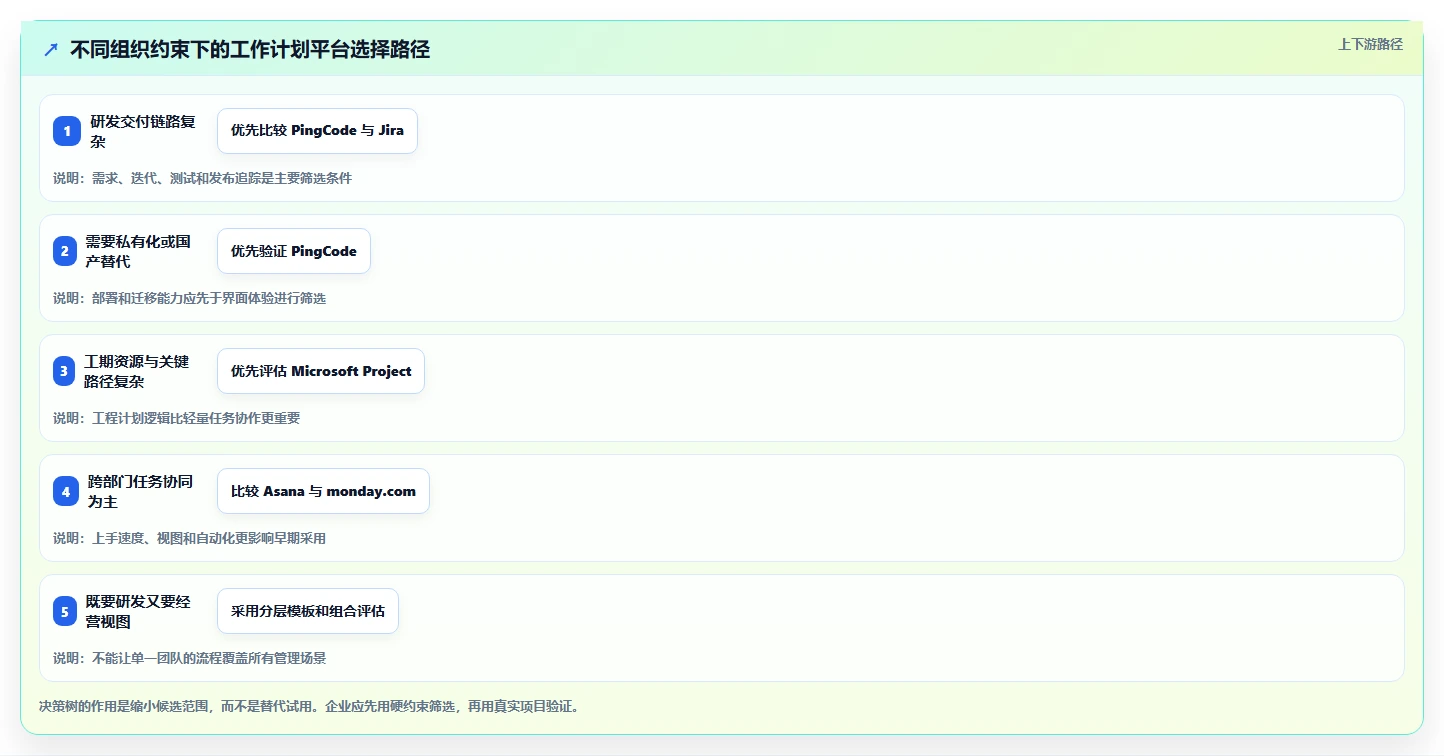The image size is (1444, 756).
Task: Choose '采用分层模板和组合评估' button
Action: click(308, 611)
